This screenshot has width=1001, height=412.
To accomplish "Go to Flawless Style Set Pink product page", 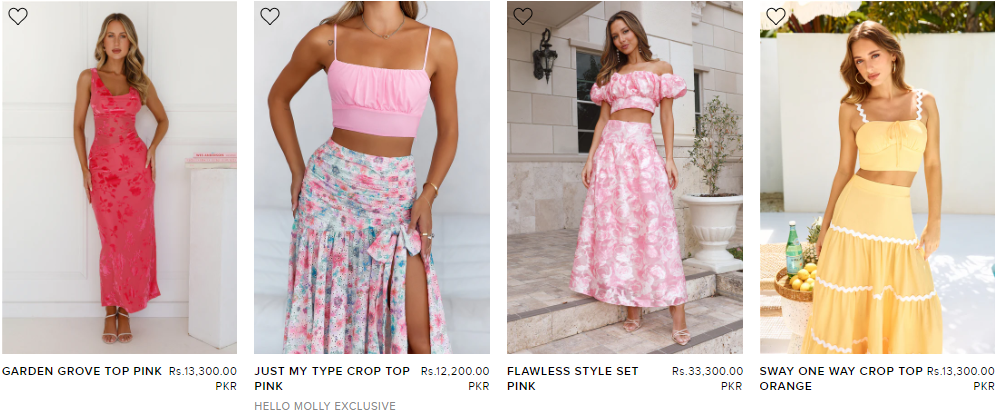I will [573, 379].
